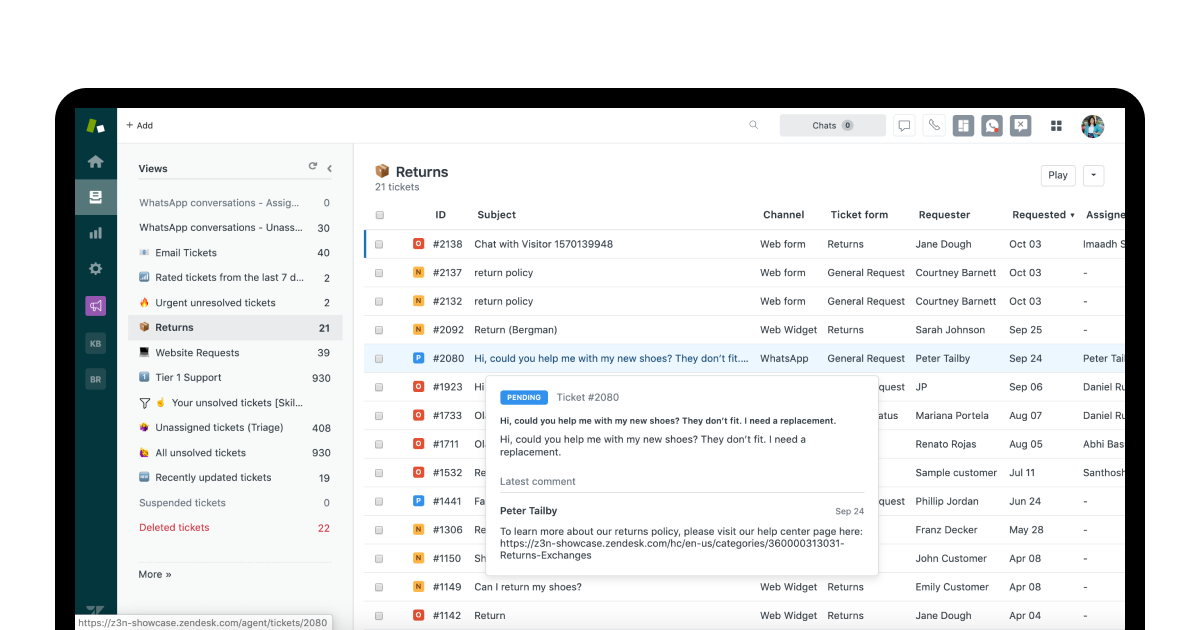
Task: Open the phone call icon in the toolbar
Action: (934, 125)
